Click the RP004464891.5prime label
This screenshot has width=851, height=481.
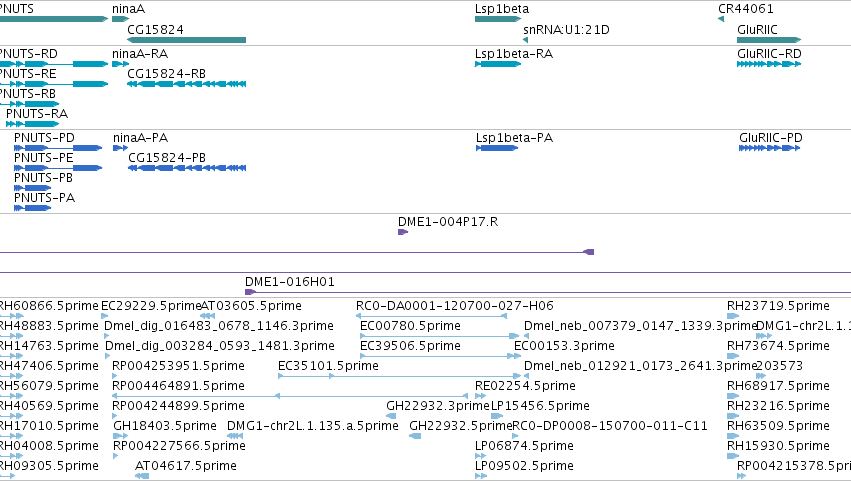point(178,387)
